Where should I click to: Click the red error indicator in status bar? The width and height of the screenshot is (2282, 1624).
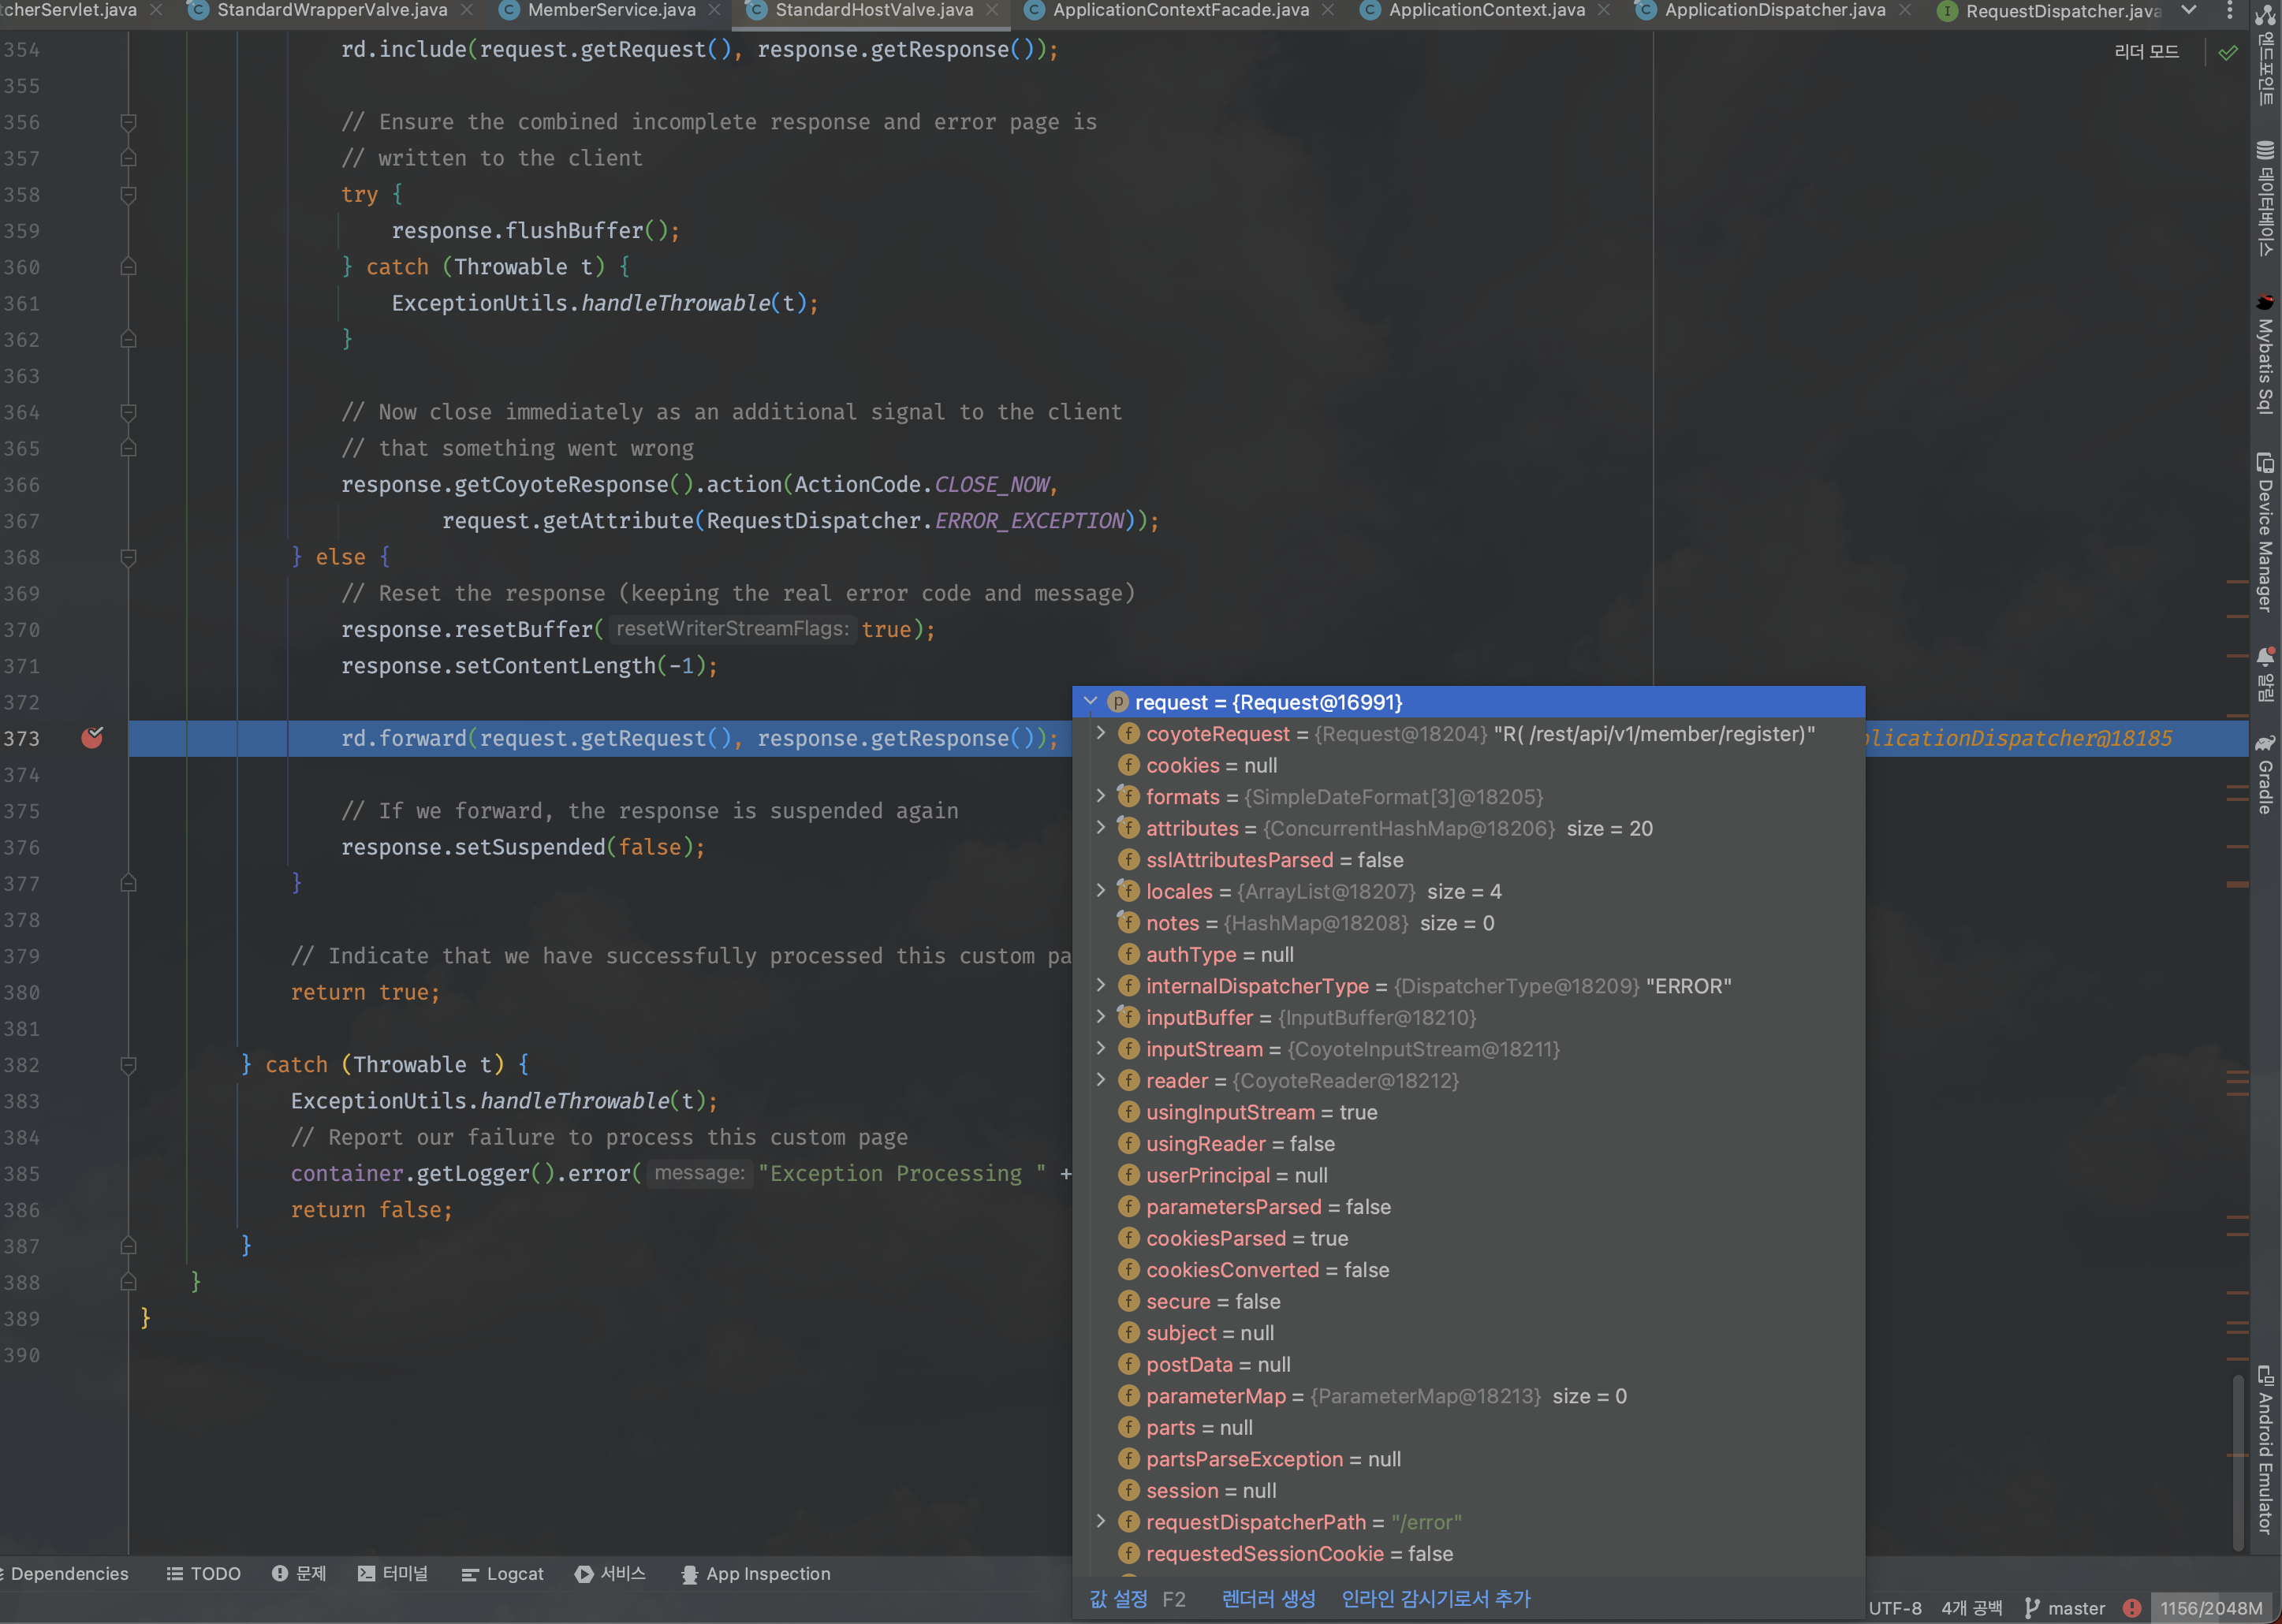tap(2132, 1608)
